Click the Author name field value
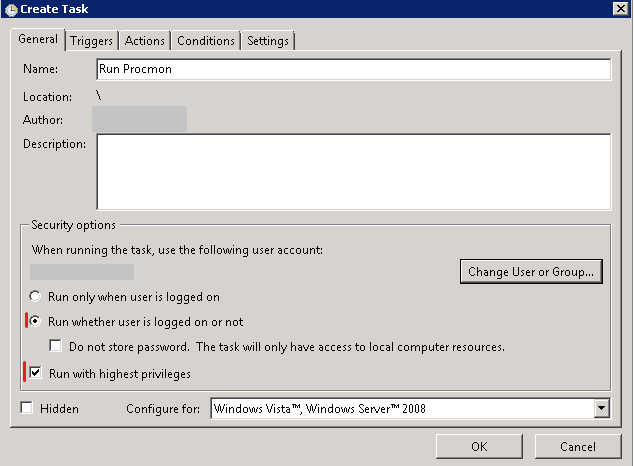 point(139,120)
